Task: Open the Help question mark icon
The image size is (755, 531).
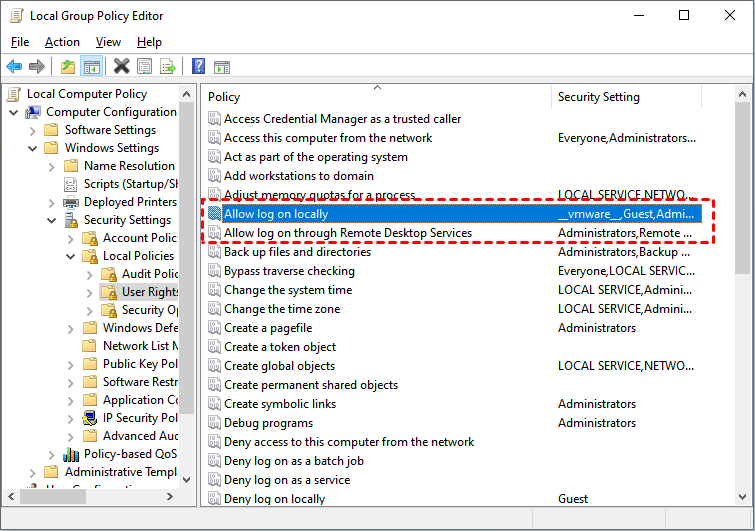Action: pyautogui.click(x=198, y=66)
